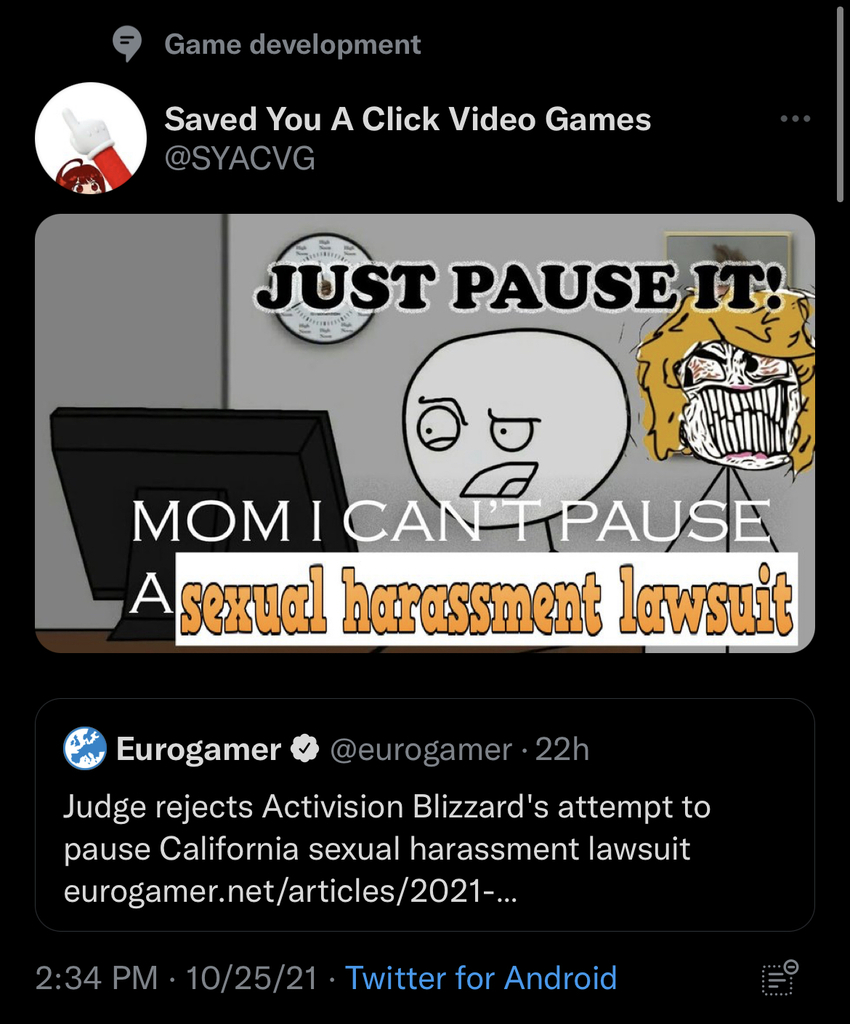Open the @SYACVG handle
The width and height of the screenshot is (850, 1024).
click(240, 158)
